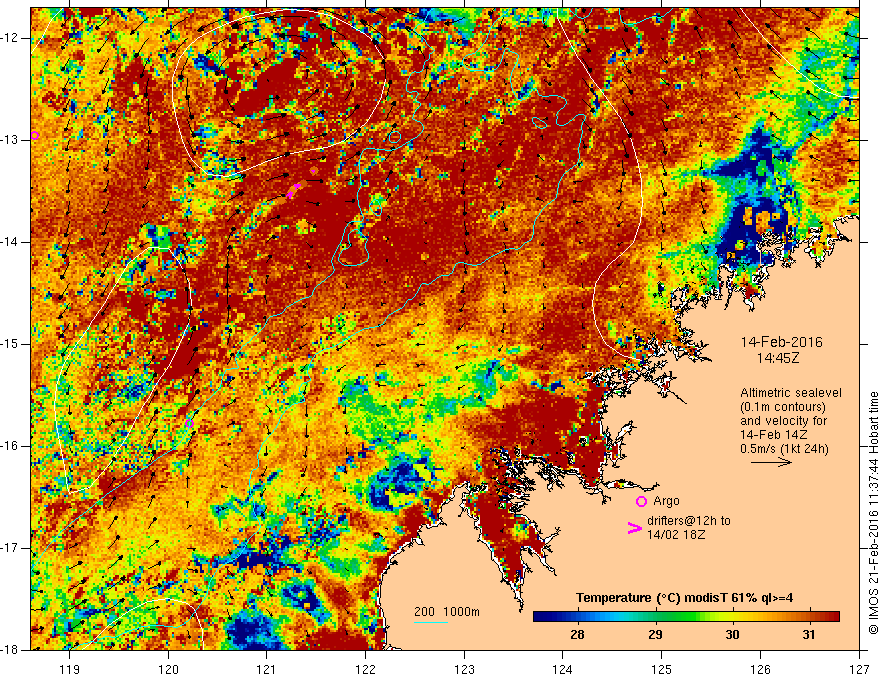Click the '119' longitude axis label
880x680 pixels.
(70, 669)
